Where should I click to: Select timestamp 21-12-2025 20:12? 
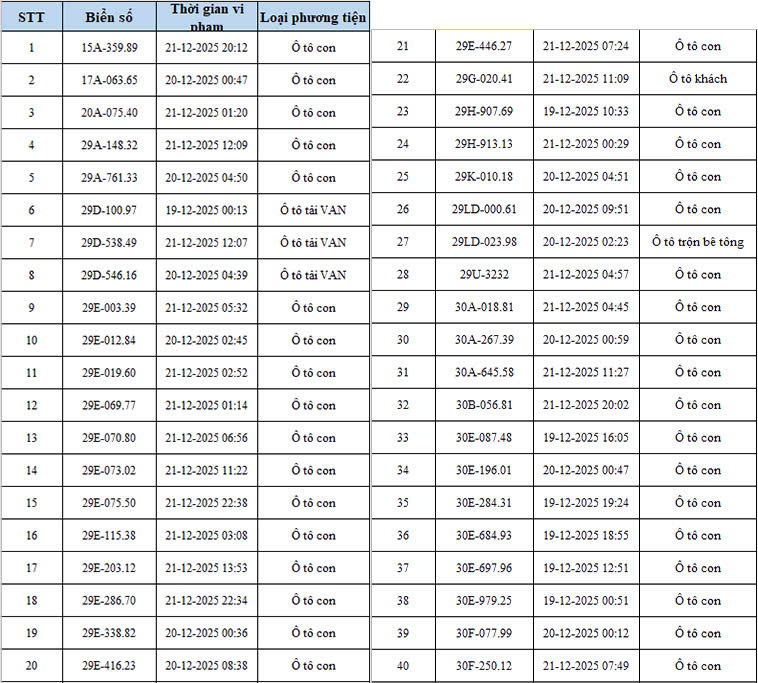[x=209, y=47]
